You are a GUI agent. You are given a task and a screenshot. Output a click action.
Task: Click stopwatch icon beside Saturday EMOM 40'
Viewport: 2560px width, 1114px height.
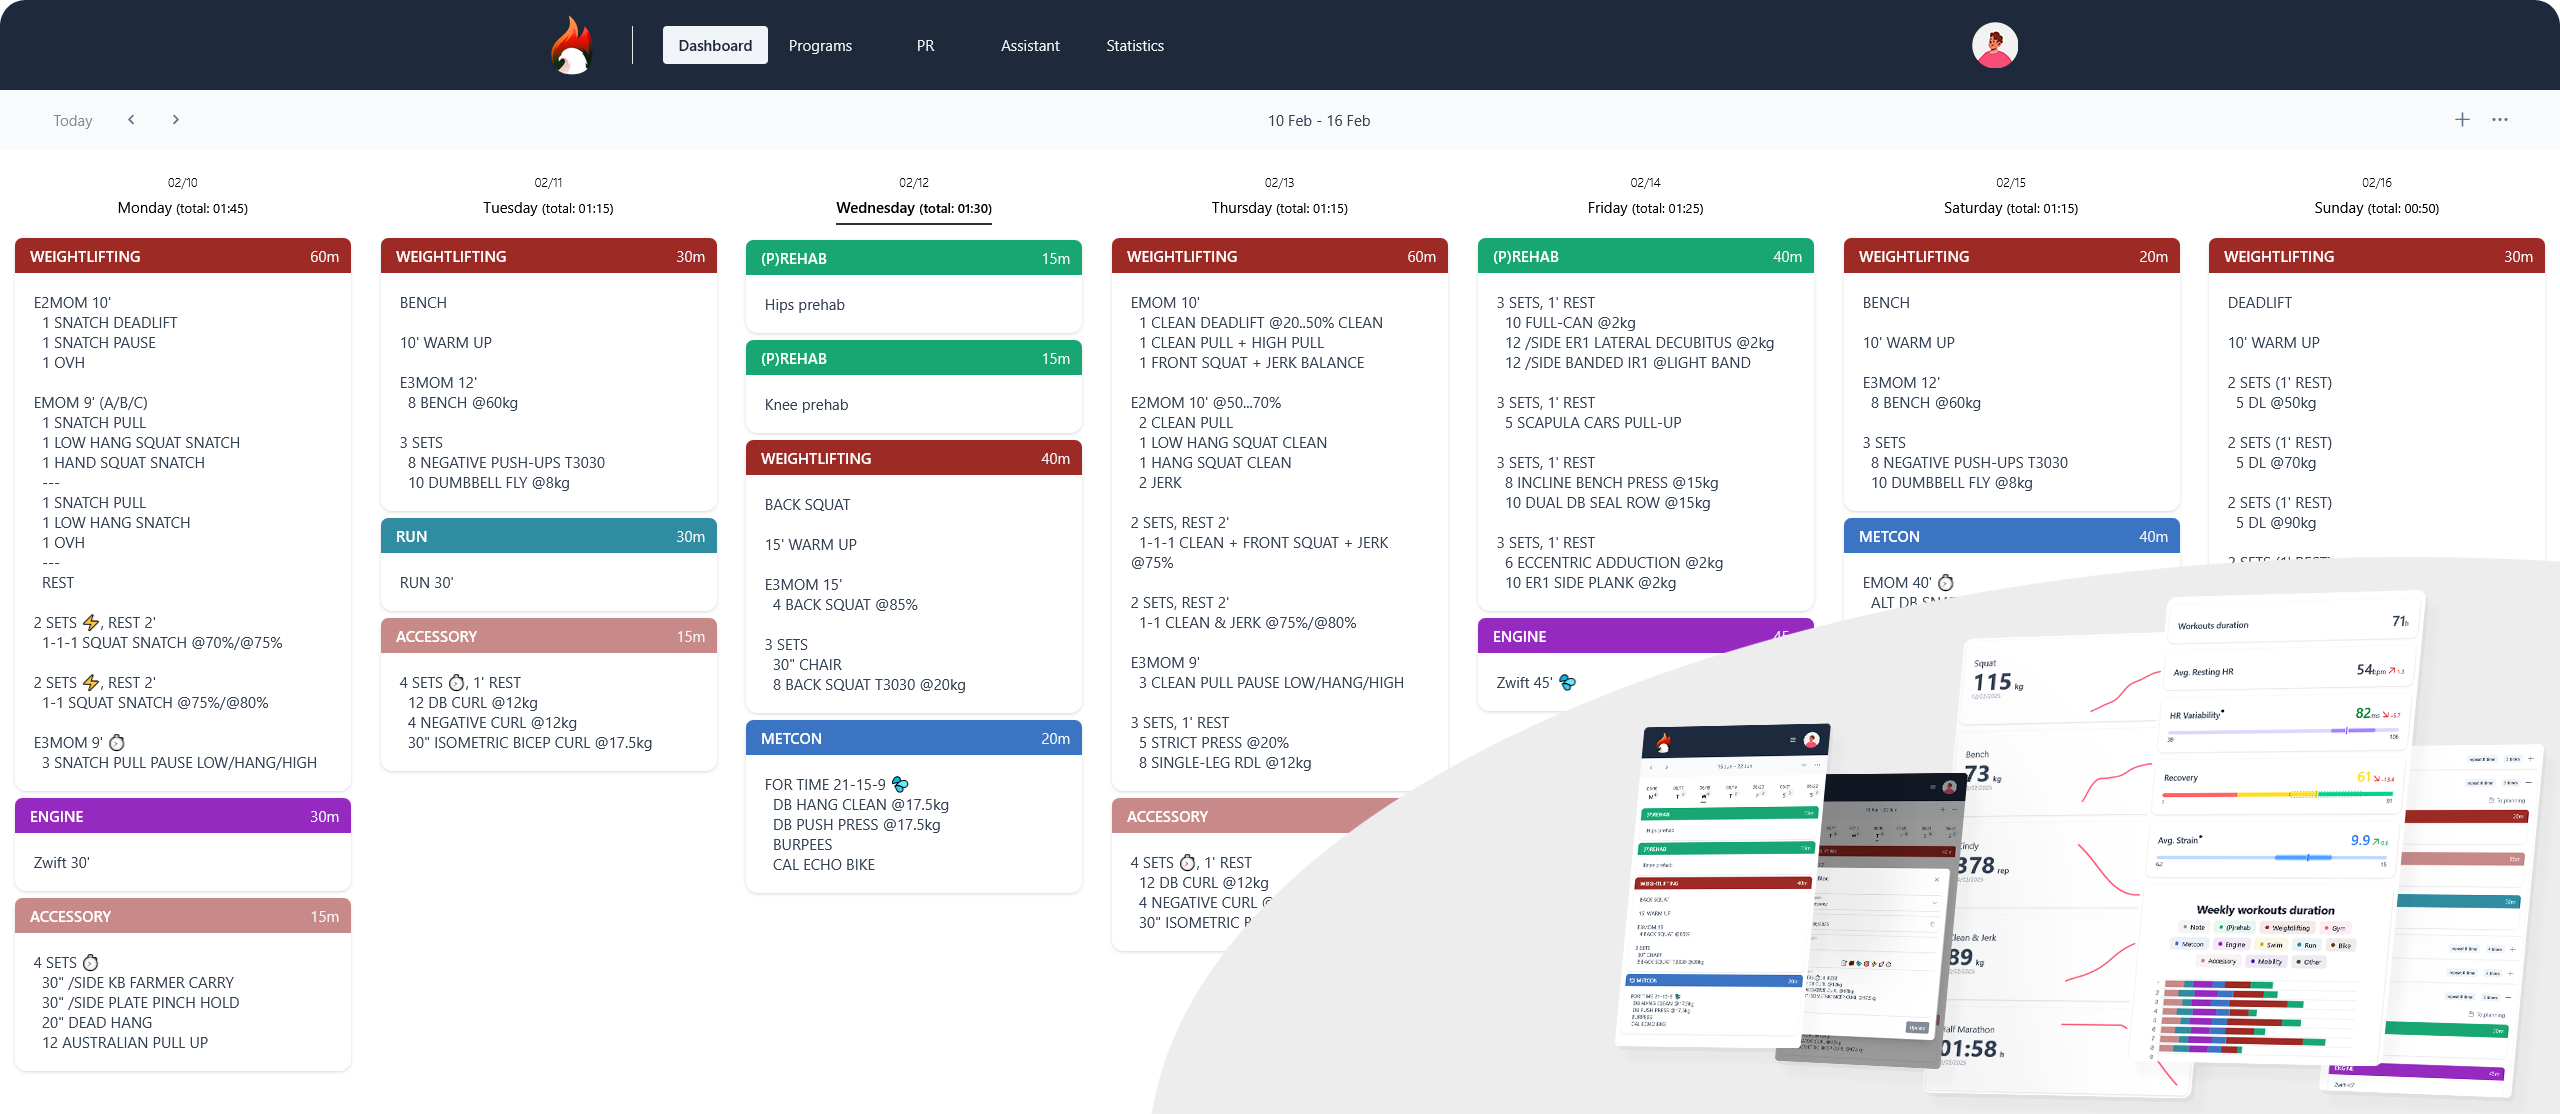point(1946,583)
